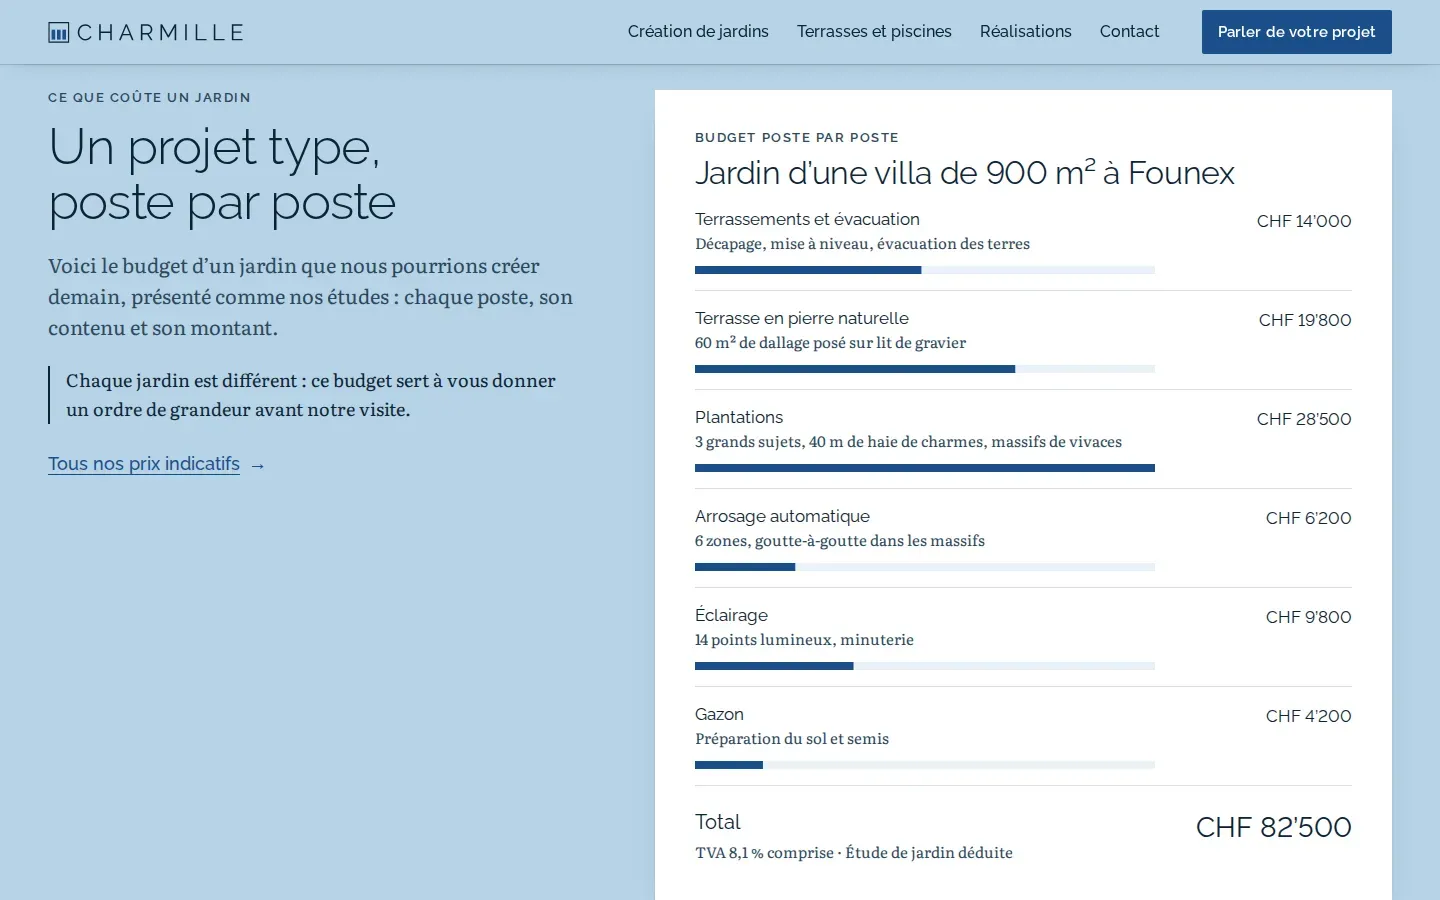Screen dimensions: 1440x900
Task: Click the CHF 28'500 Plantations amount
Action: coord(1304,419)
